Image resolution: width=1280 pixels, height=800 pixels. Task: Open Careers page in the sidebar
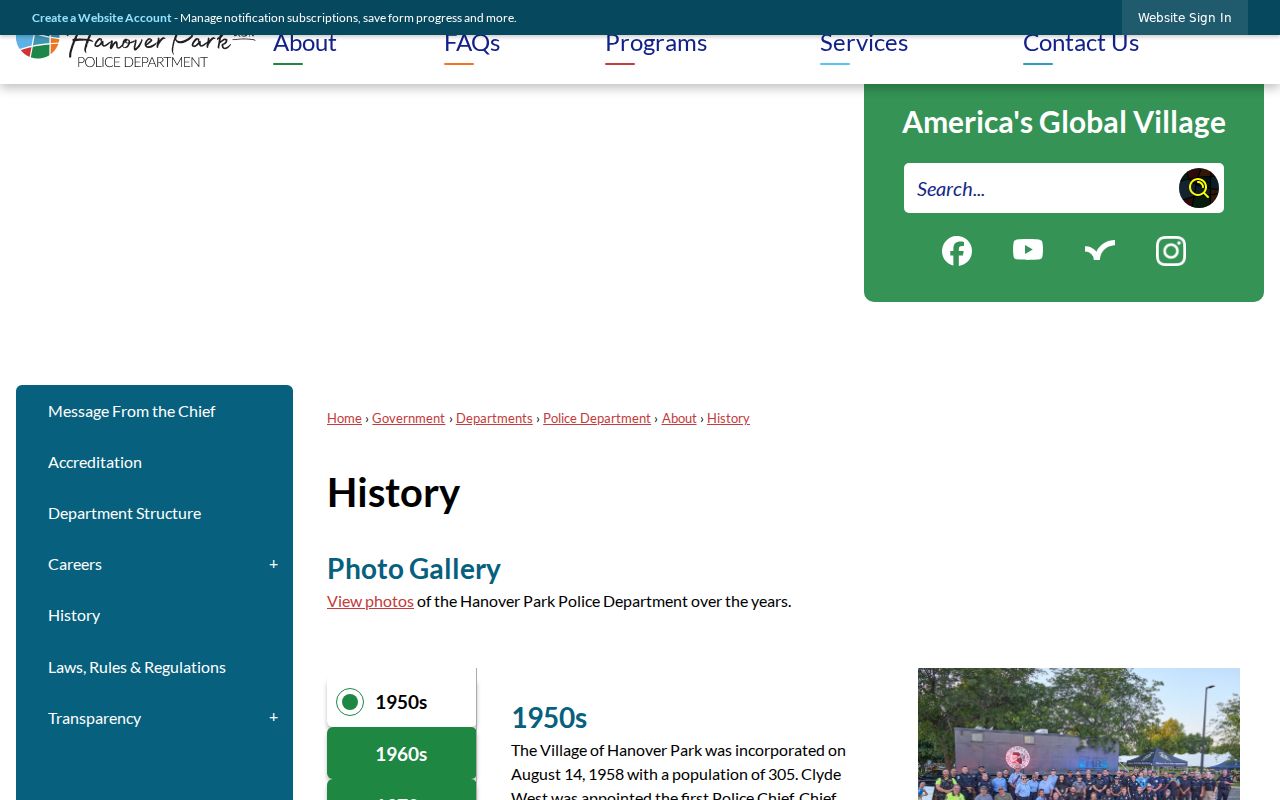pyautogui.click(x=75, y=564)
